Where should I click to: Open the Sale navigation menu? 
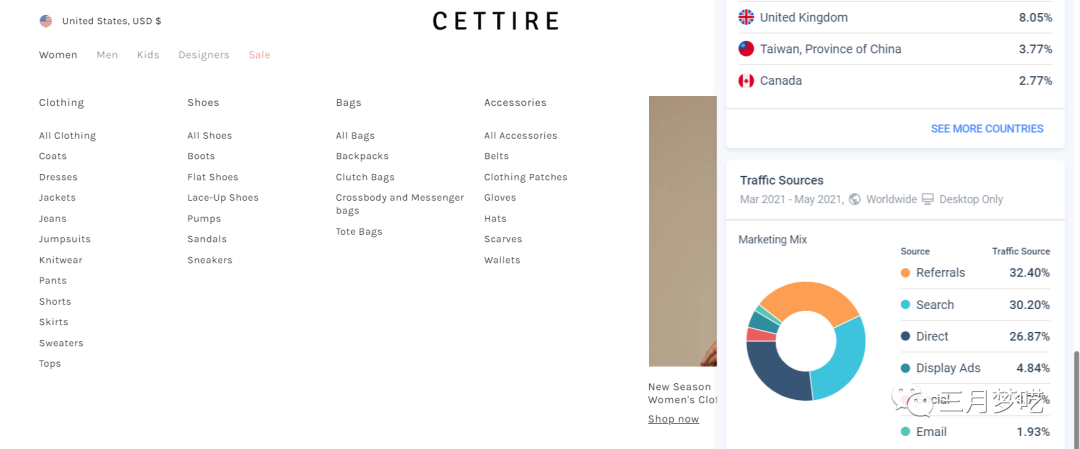coord(259,55)
